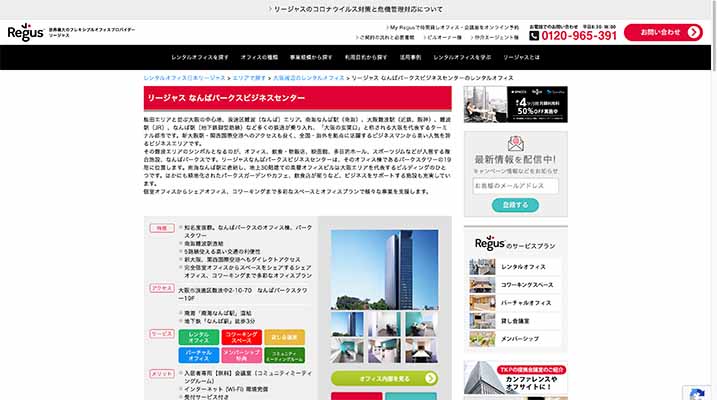Click the green オフィス内部を見る button
Image resolution: width=717 pixels, height=400 pixels.
[385, 379]
